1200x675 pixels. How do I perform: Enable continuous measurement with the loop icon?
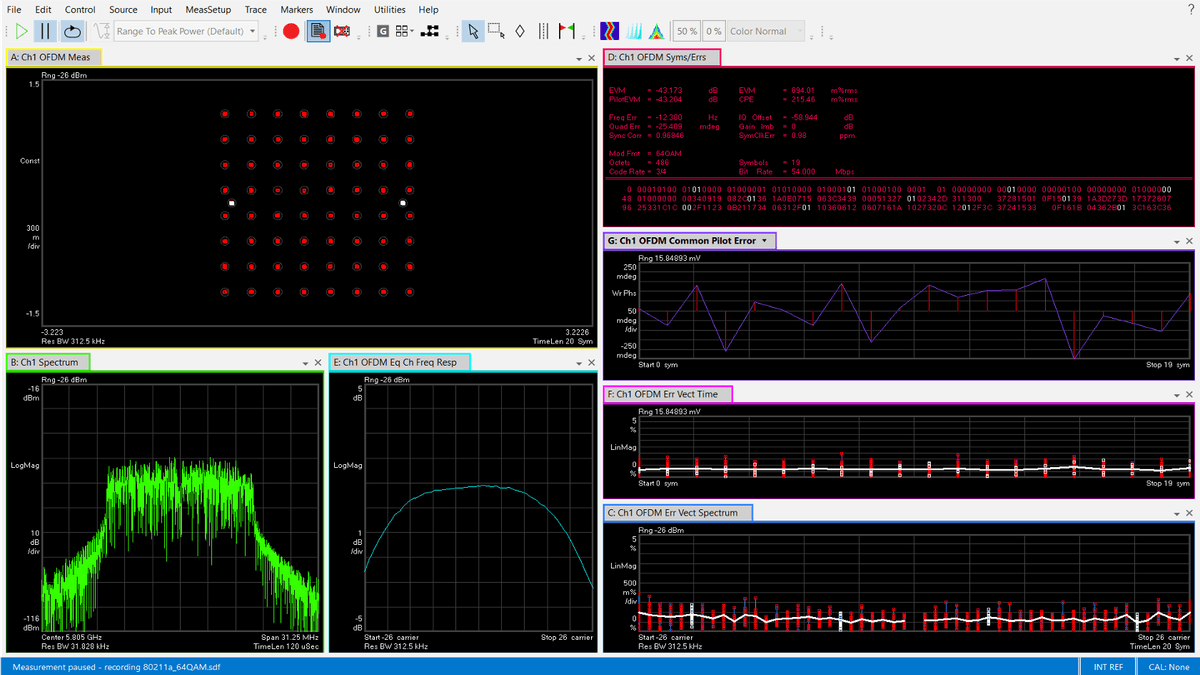(70, 31)
